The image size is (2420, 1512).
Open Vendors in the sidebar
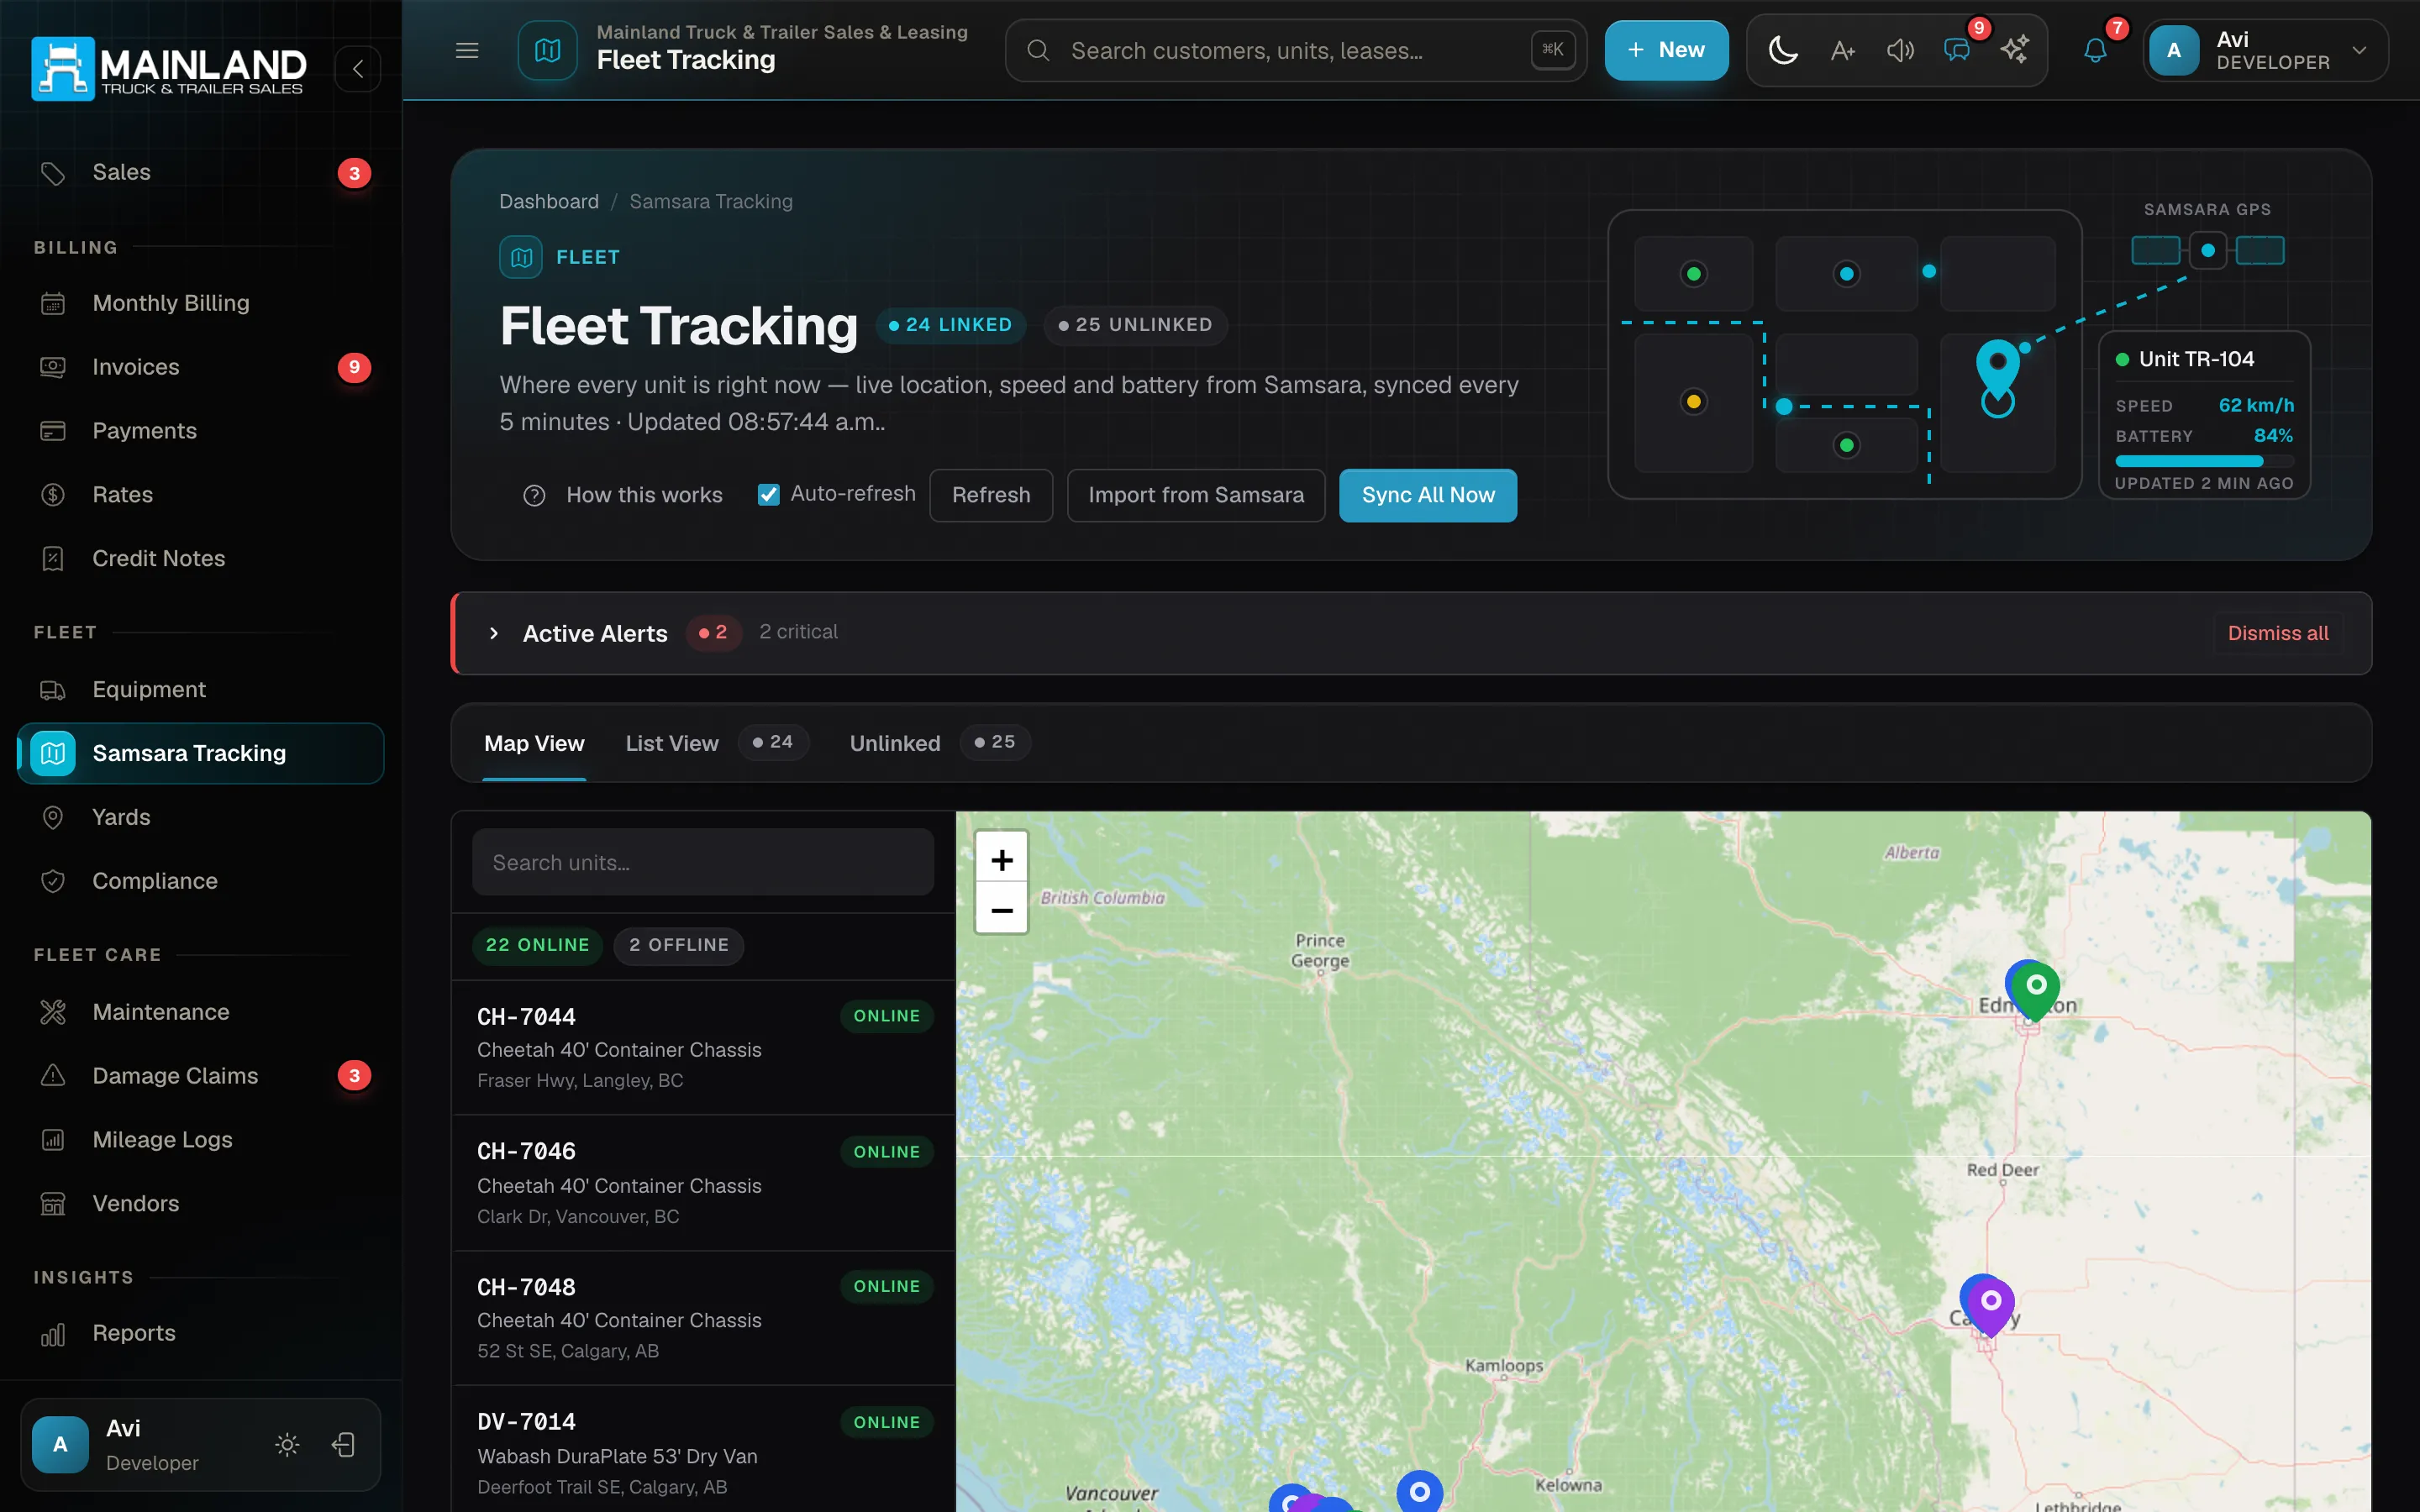pyautogui.click(x=200, y=1204)
